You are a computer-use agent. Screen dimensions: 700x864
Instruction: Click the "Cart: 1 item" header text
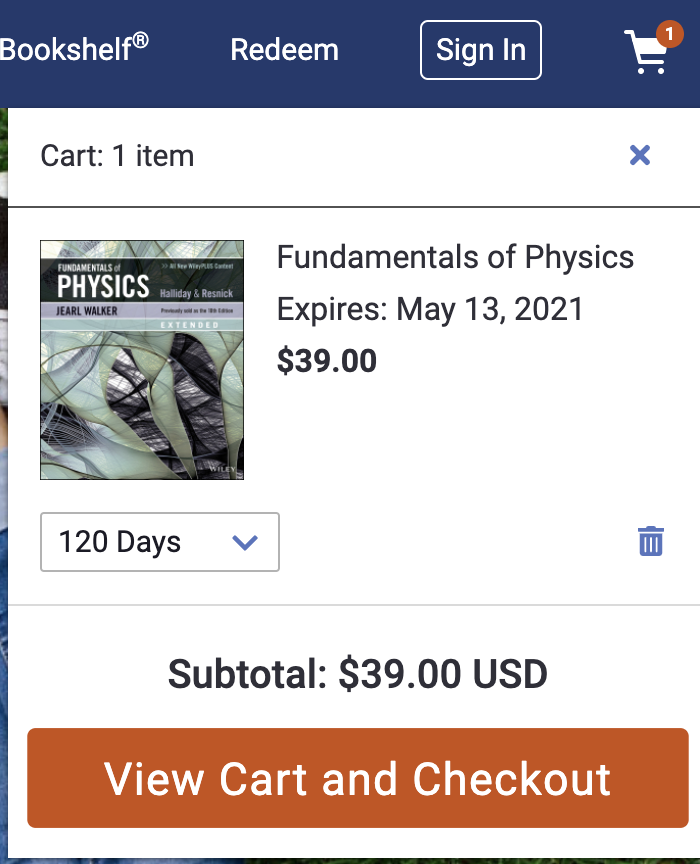pyautogui.click(x=117, y=156)
